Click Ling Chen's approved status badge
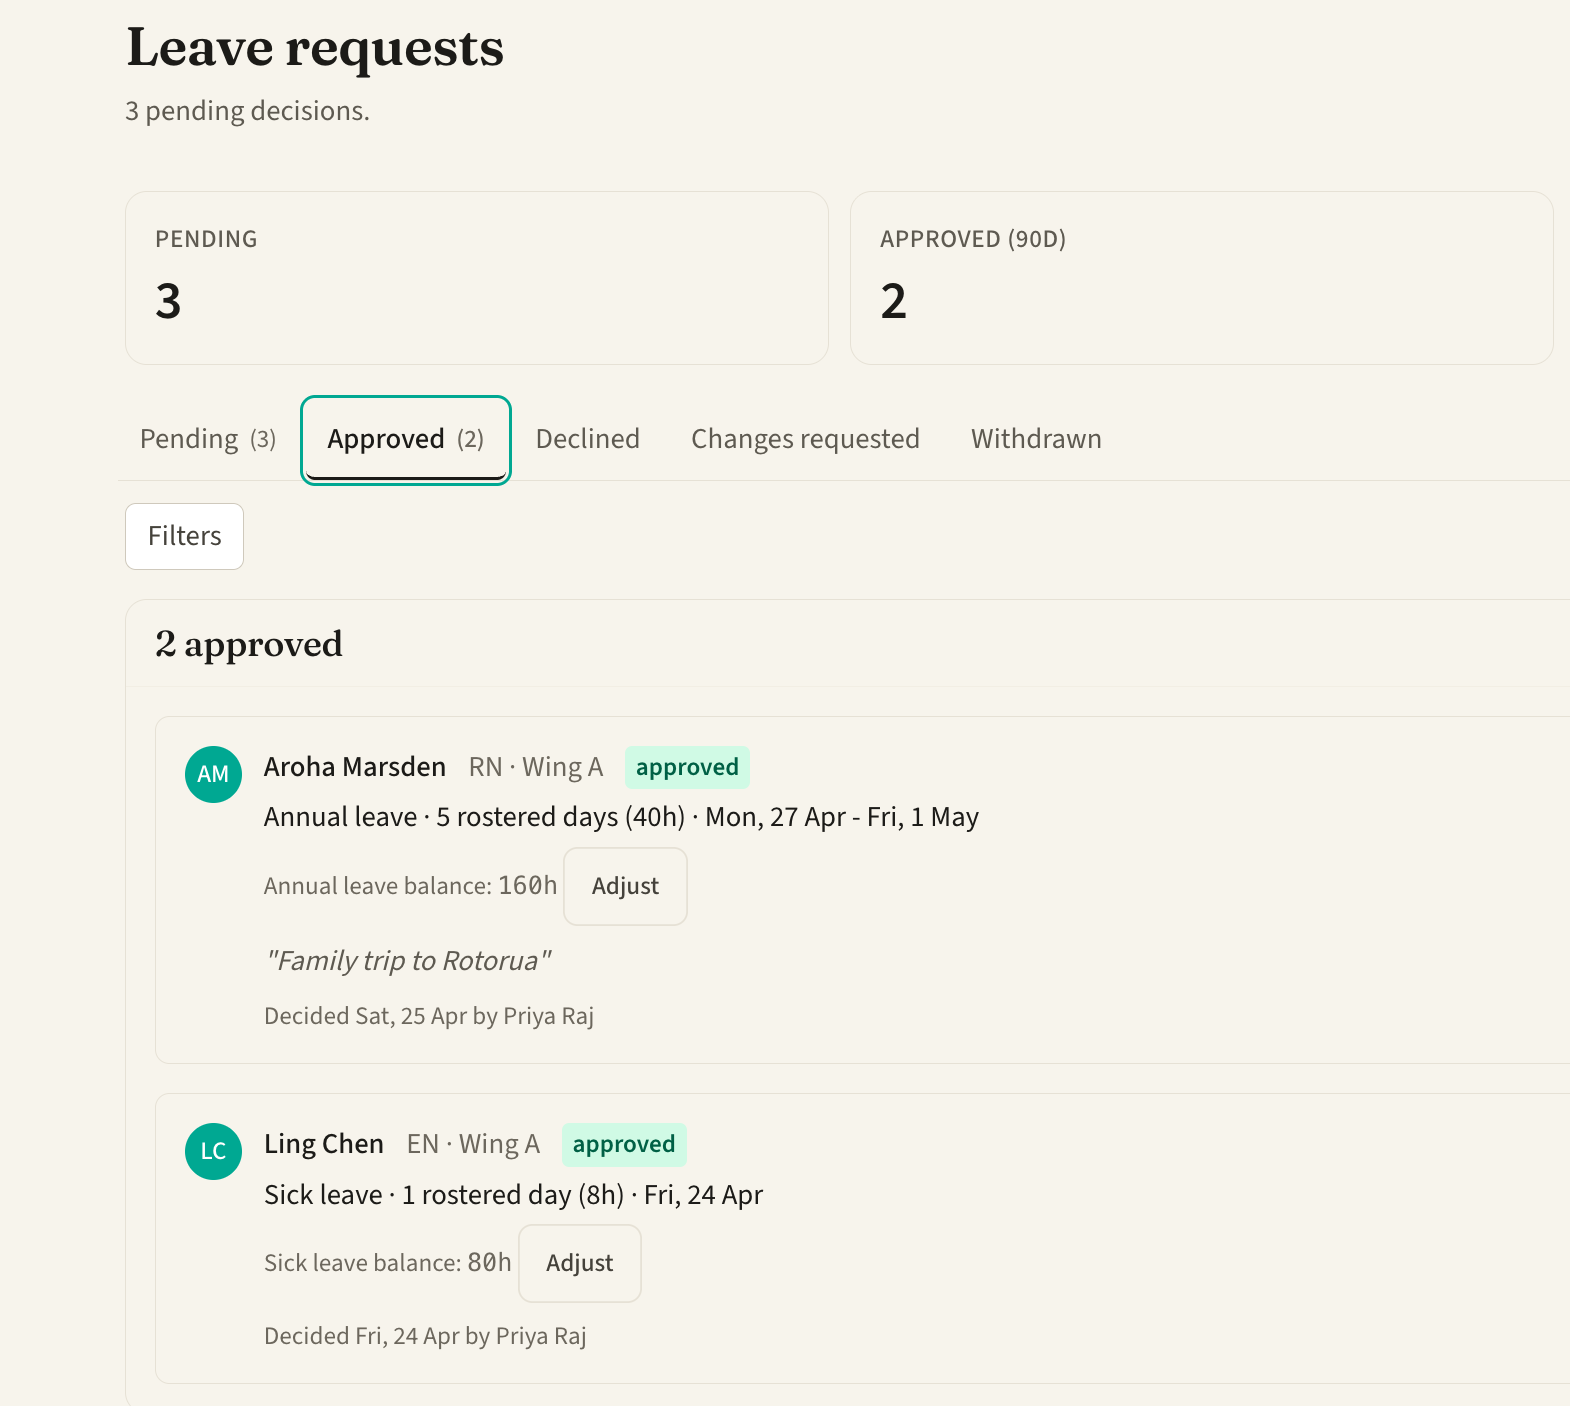Screen dimensions: 1570x1406 624,1144
